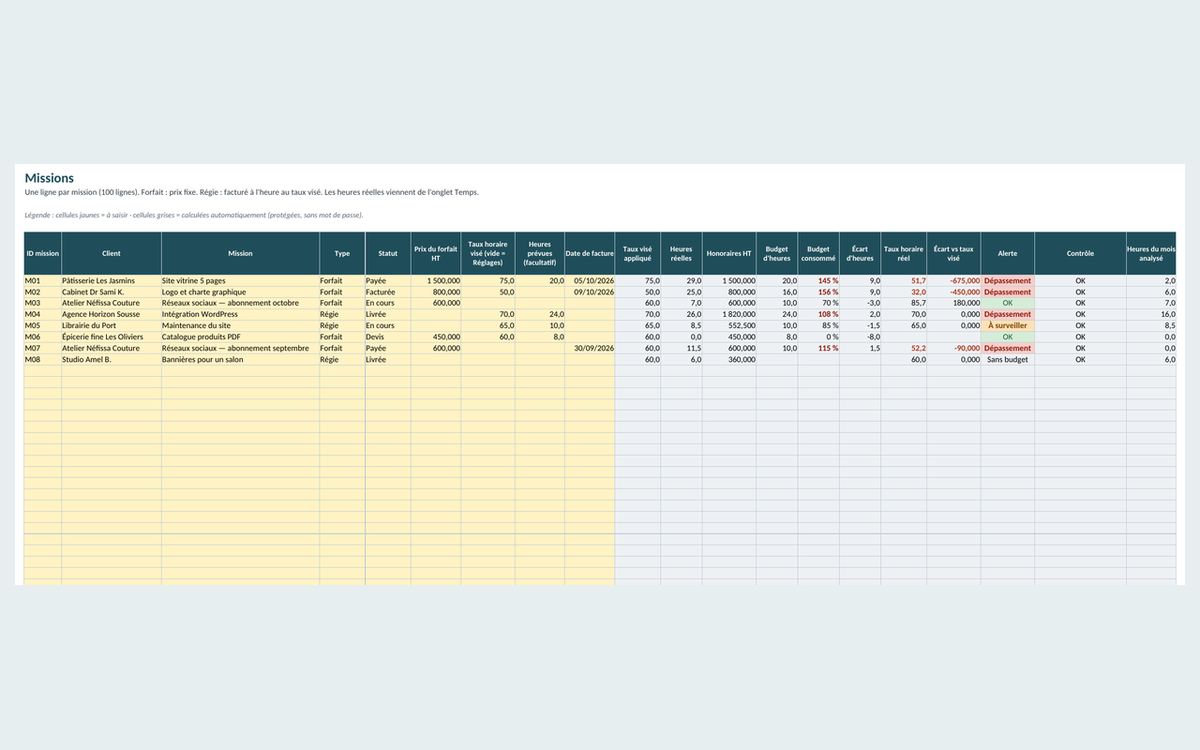Image resolution: width=1200 pixels, height=750 pixels.
Task: Click 'Réseaux sociaux — abonnement septembre' cell
Action: (x=240, y=348)
